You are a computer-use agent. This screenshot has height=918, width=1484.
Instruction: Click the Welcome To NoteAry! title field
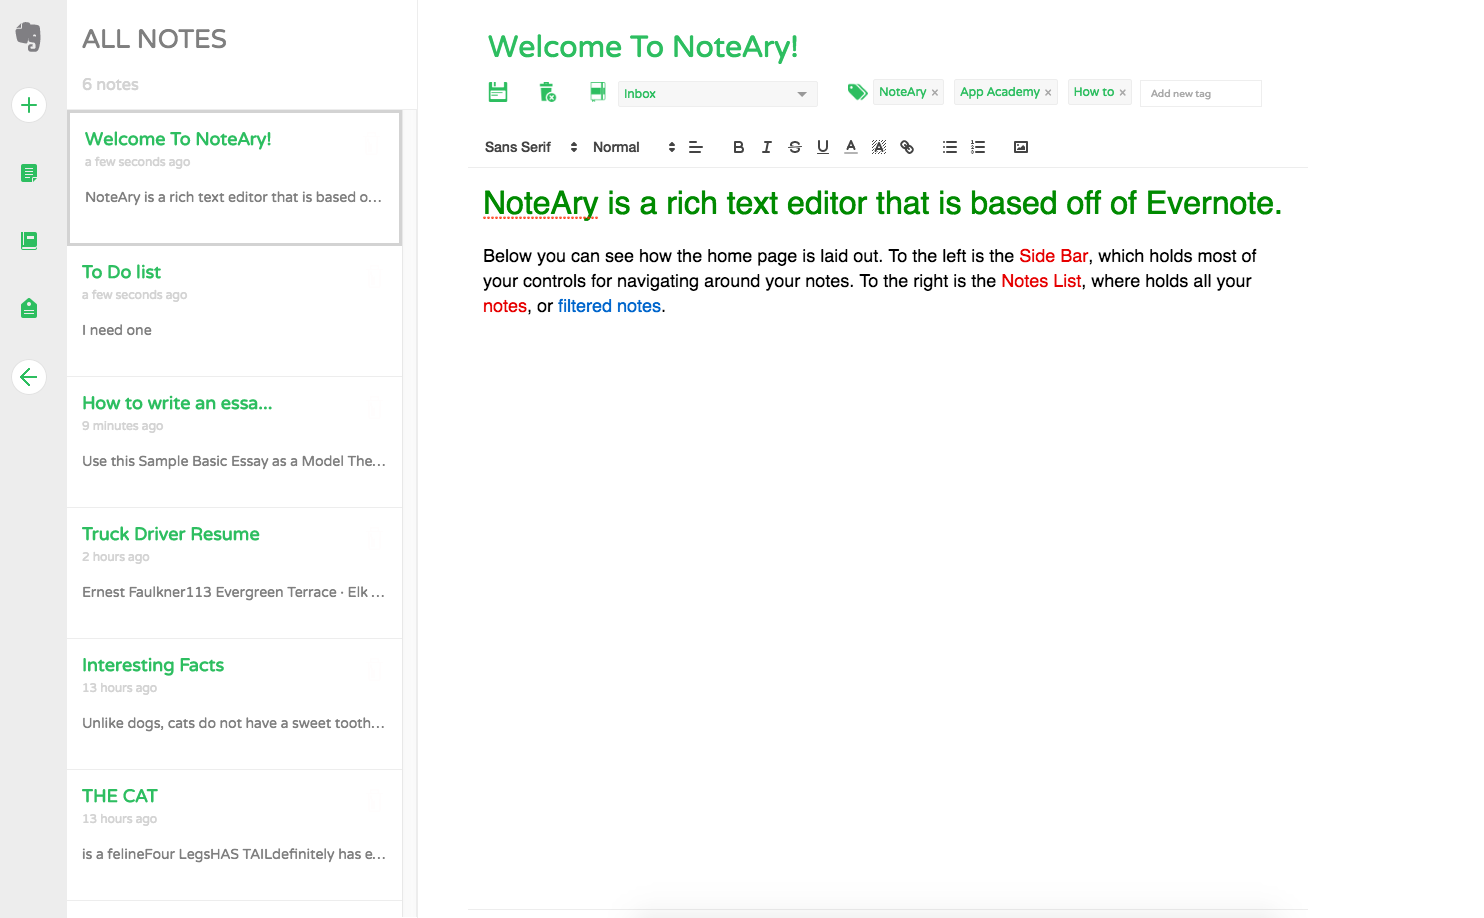pyautogui.click(x=643, y=47)
